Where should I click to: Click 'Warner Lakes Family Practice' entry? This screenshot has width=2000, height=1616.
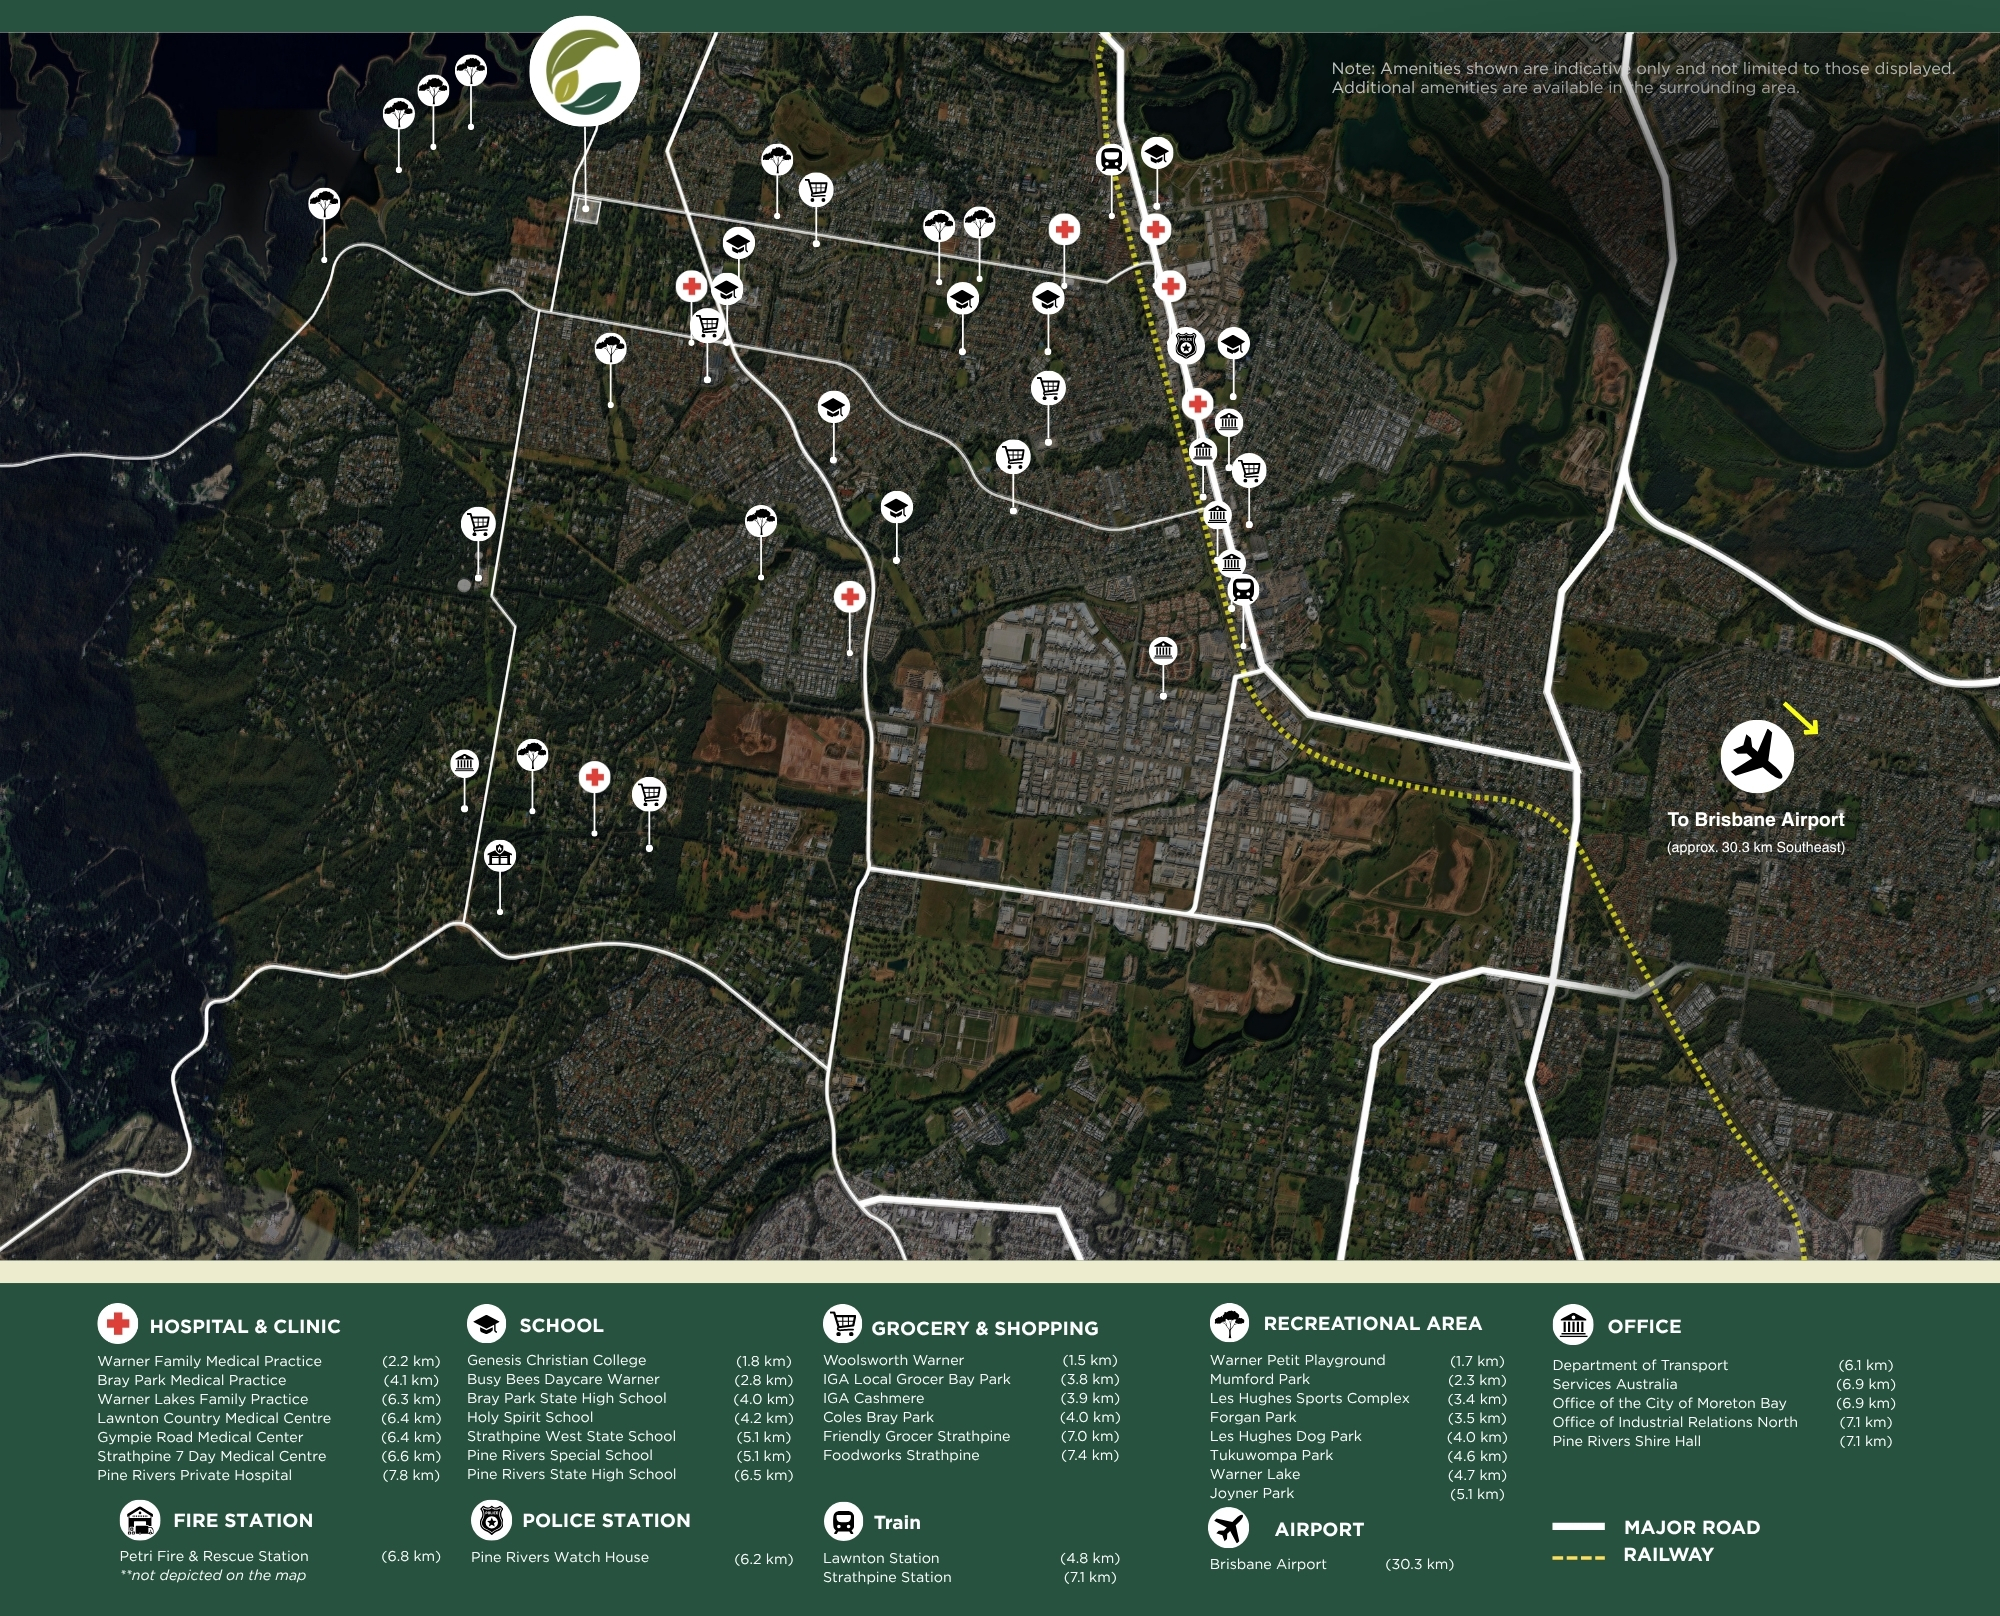click(x=202, y=1399)
